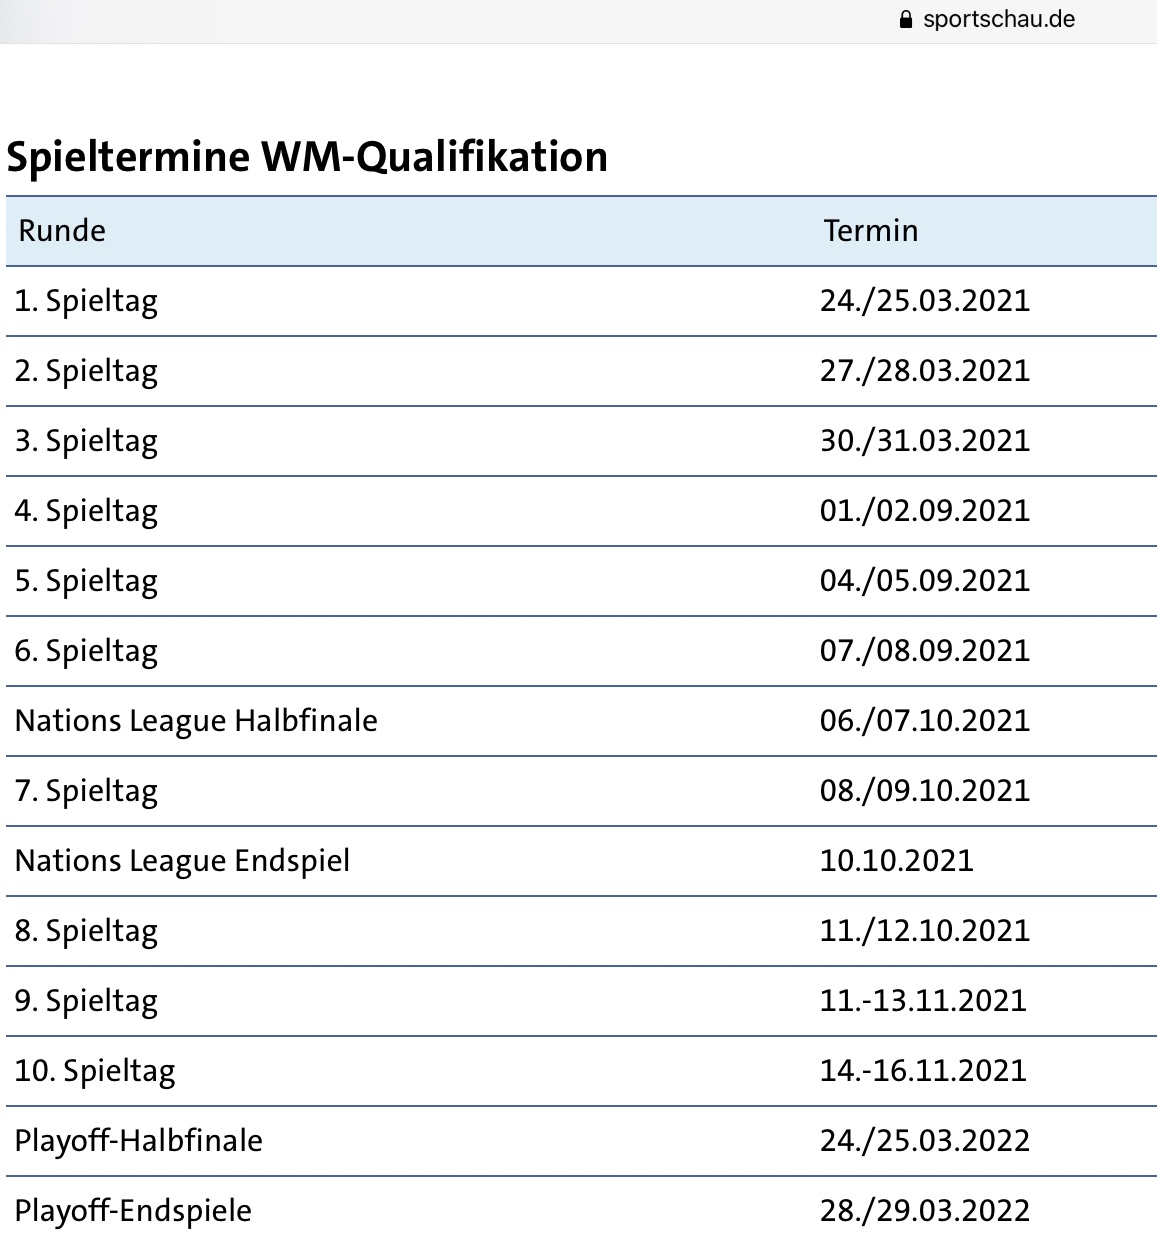This screenshot has height=1244, width=1157.
Task: Select the 2. Spieltag row label
Action: coord(87,371)
